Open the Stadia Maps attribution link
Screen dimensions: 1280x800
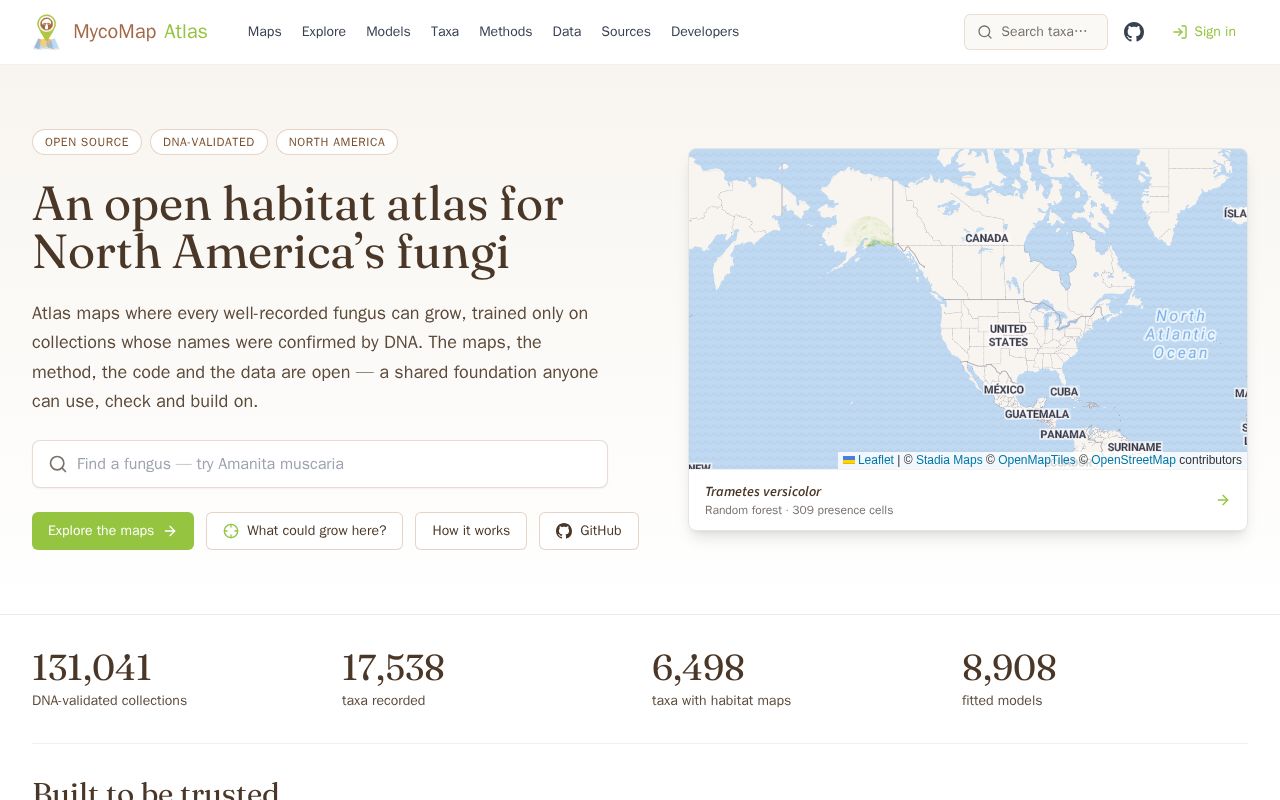pyautogui.click(x=949, y=460)
